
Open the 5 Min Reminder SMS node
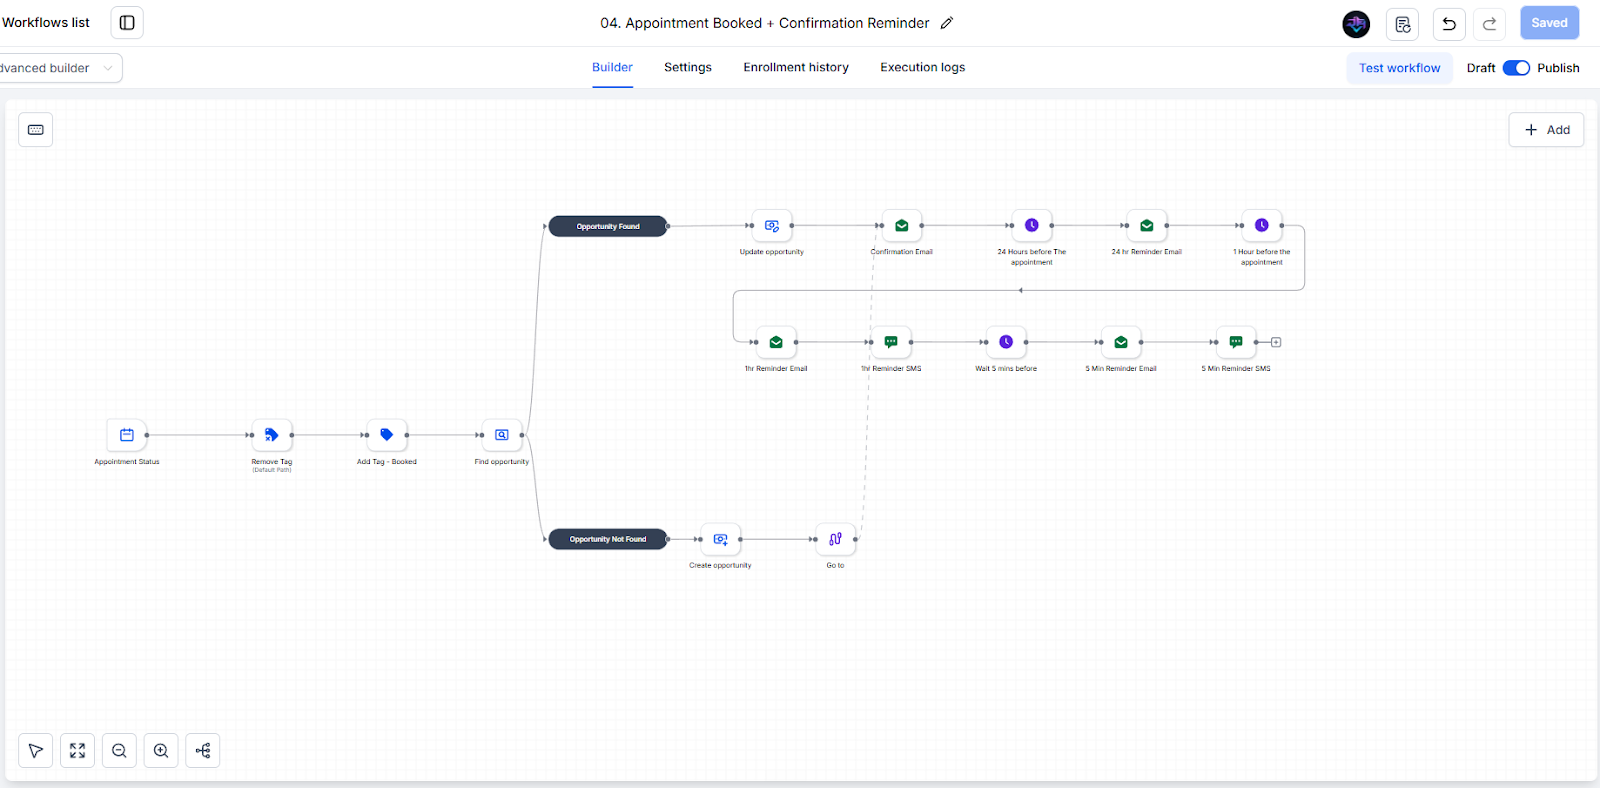click(x=1236, y=342)
